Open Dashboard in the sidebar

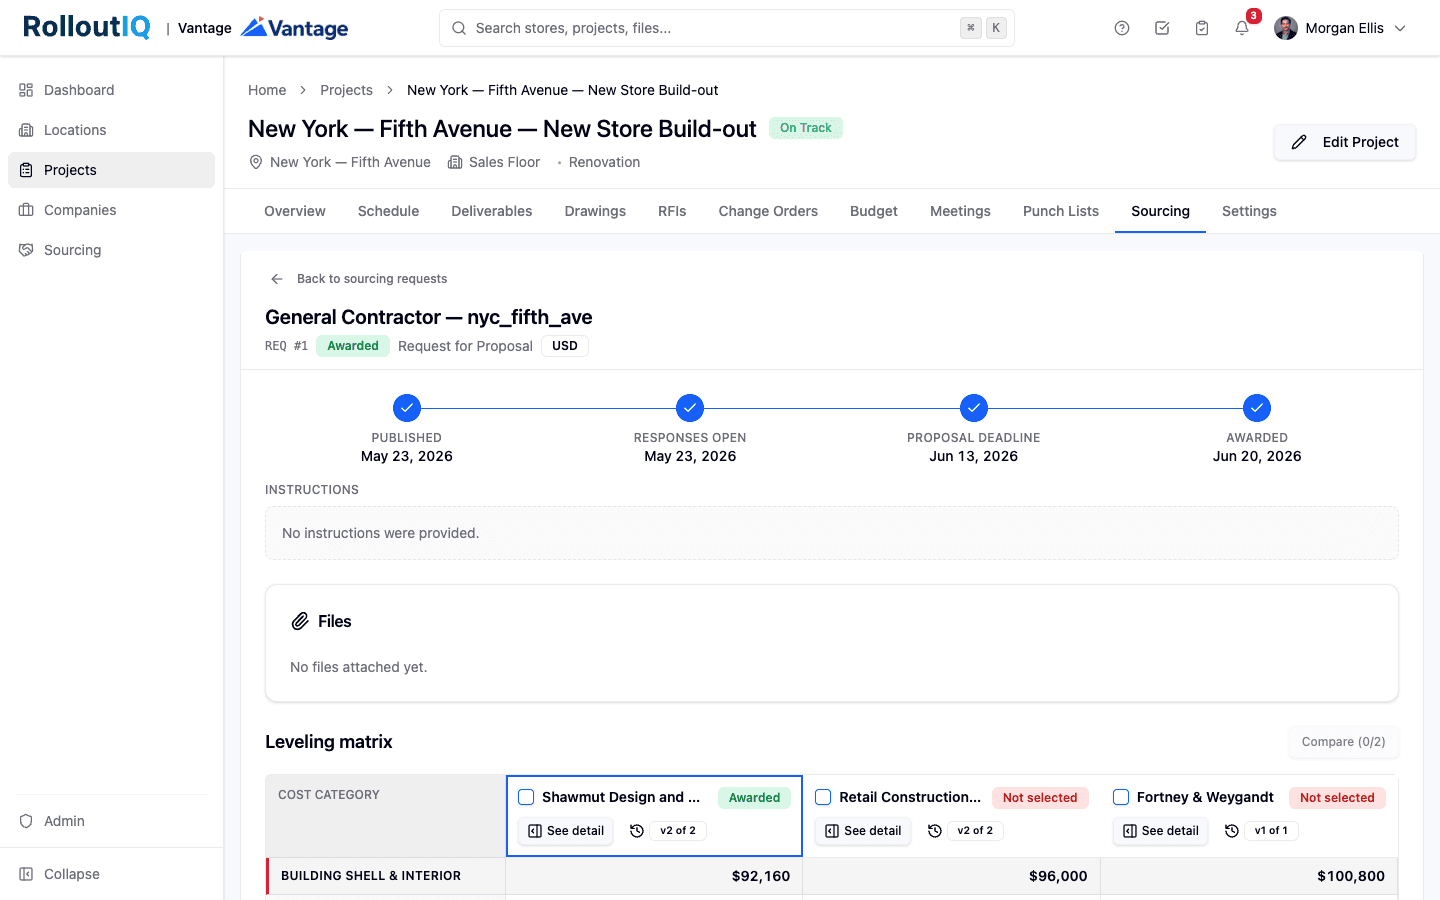[111, 90]
